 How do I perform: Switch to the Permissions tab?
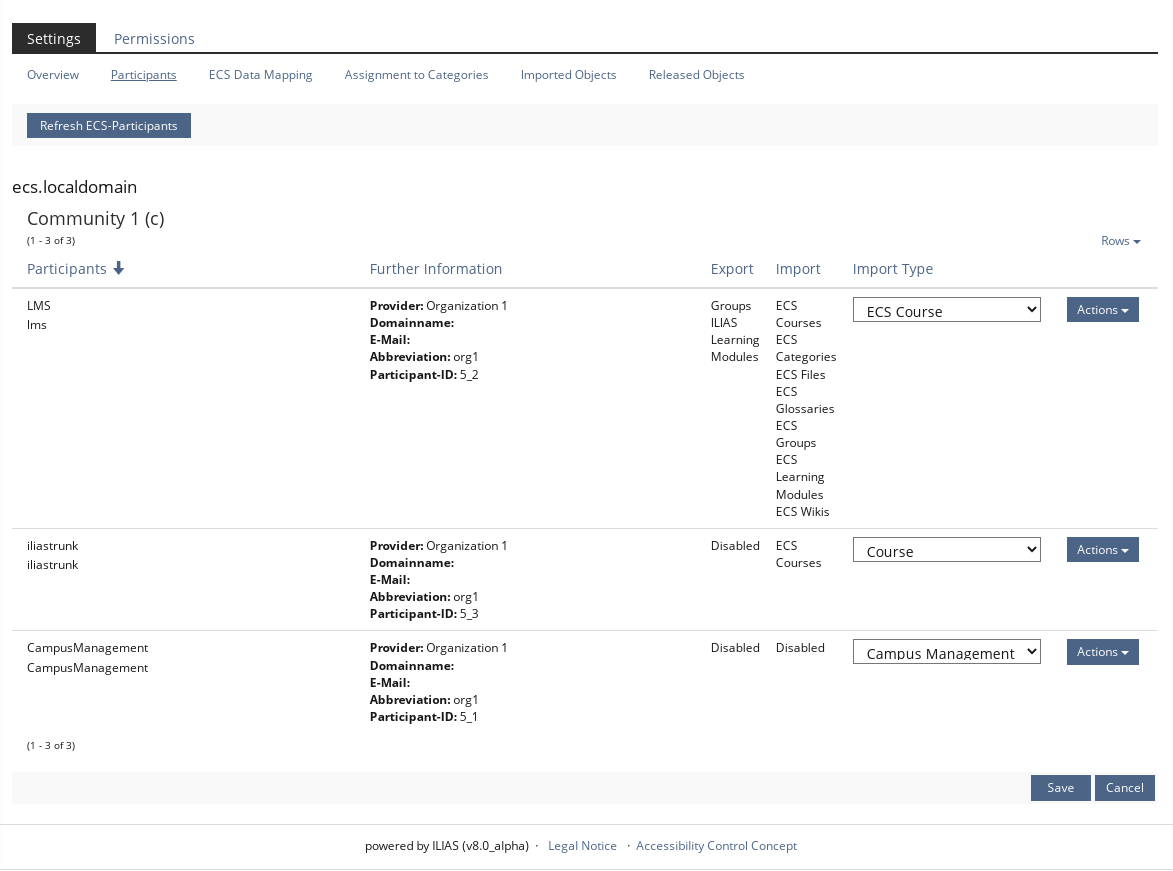[x=154, y=39]
